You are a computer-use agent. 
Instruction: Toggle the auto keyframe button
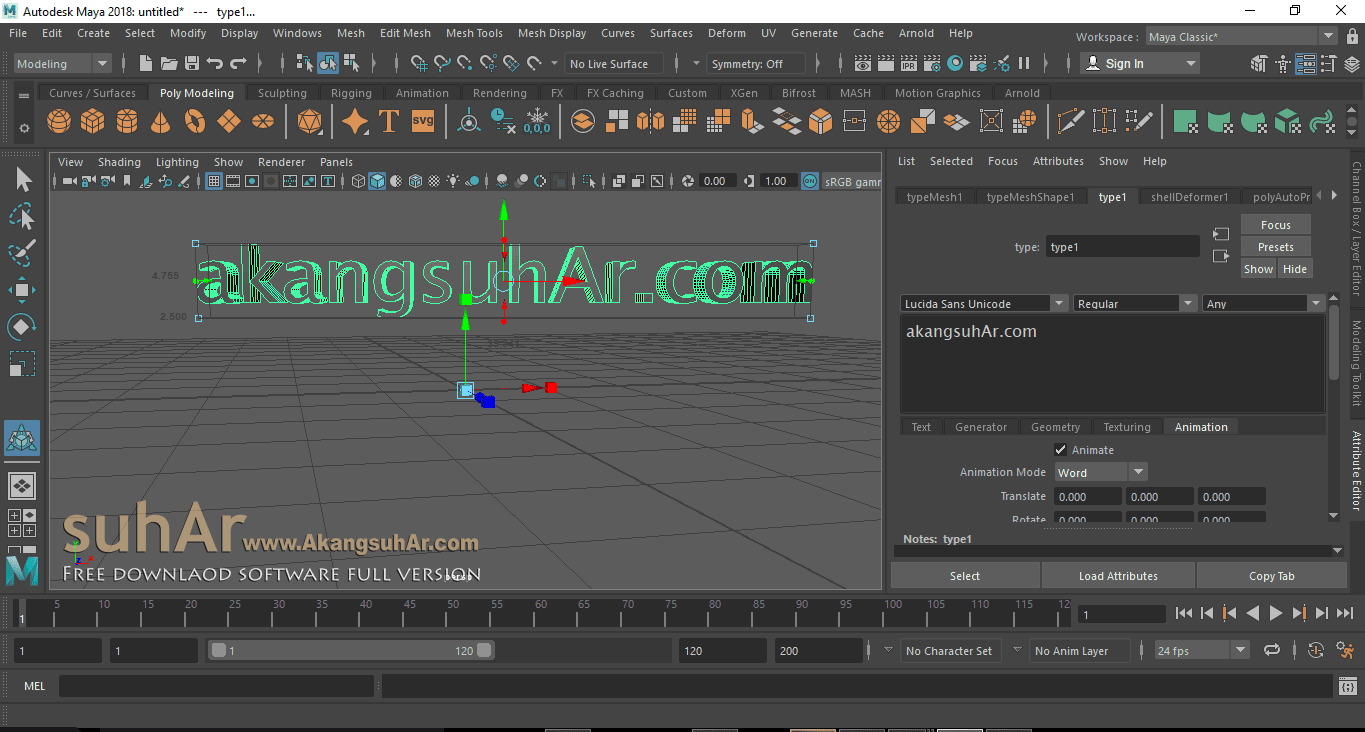(1316, 650)
